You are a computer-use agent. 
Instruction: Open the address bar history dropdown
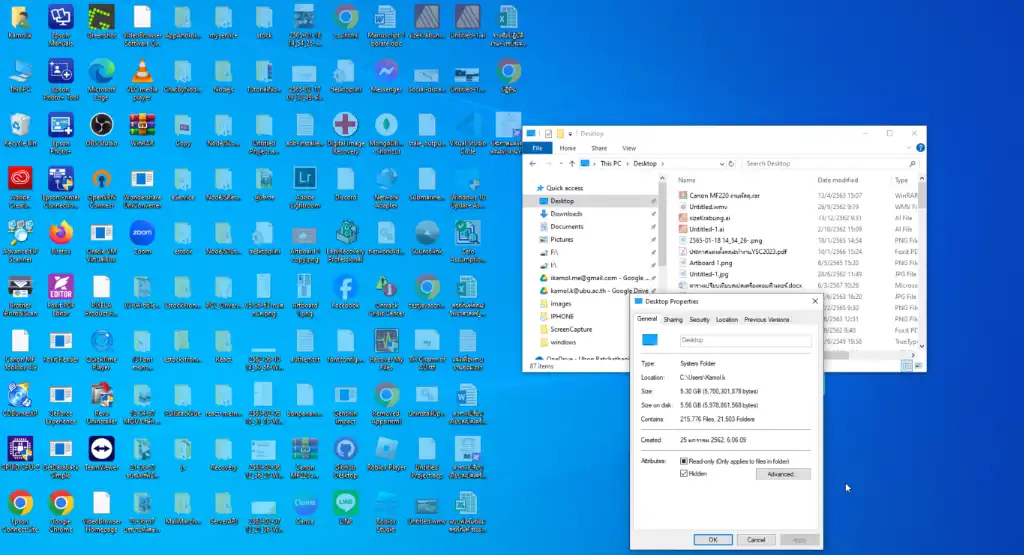pyautogui.click(x=722, y=164)
